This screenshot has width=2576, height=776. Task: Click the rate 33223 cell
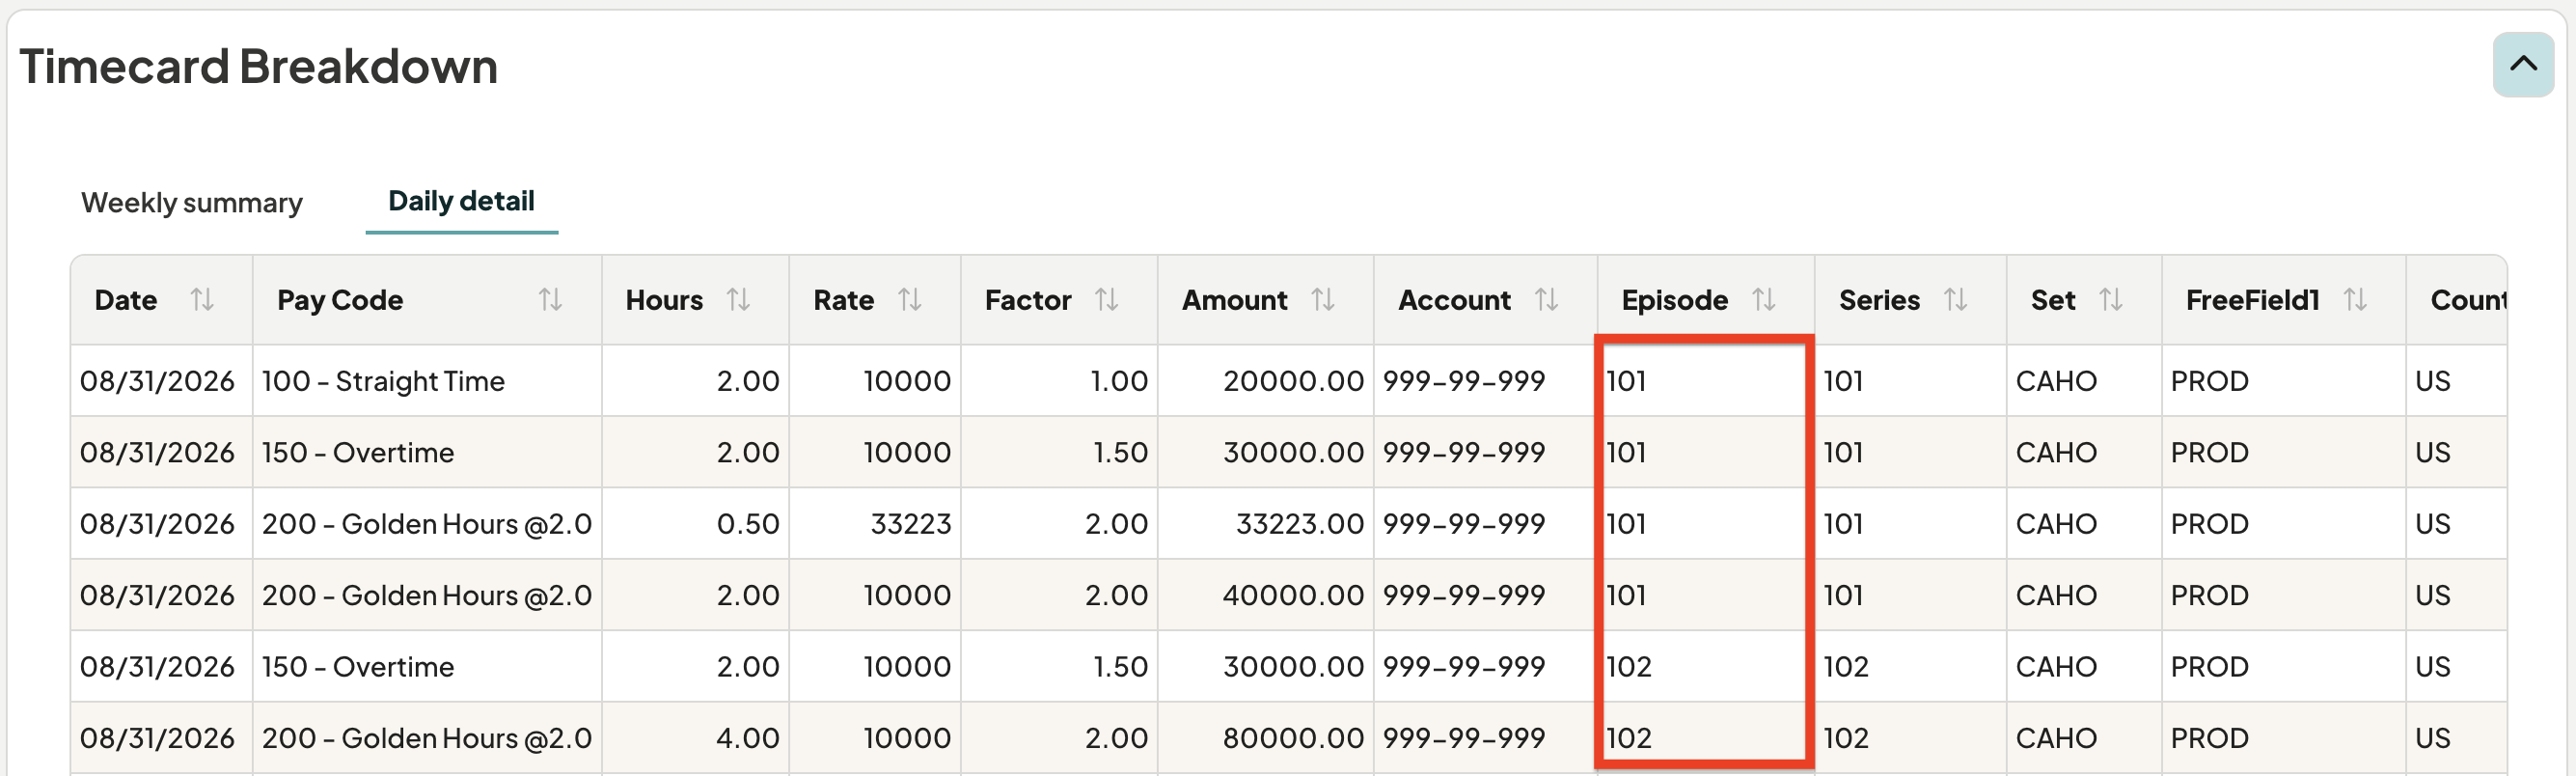(x=875, y=524)
